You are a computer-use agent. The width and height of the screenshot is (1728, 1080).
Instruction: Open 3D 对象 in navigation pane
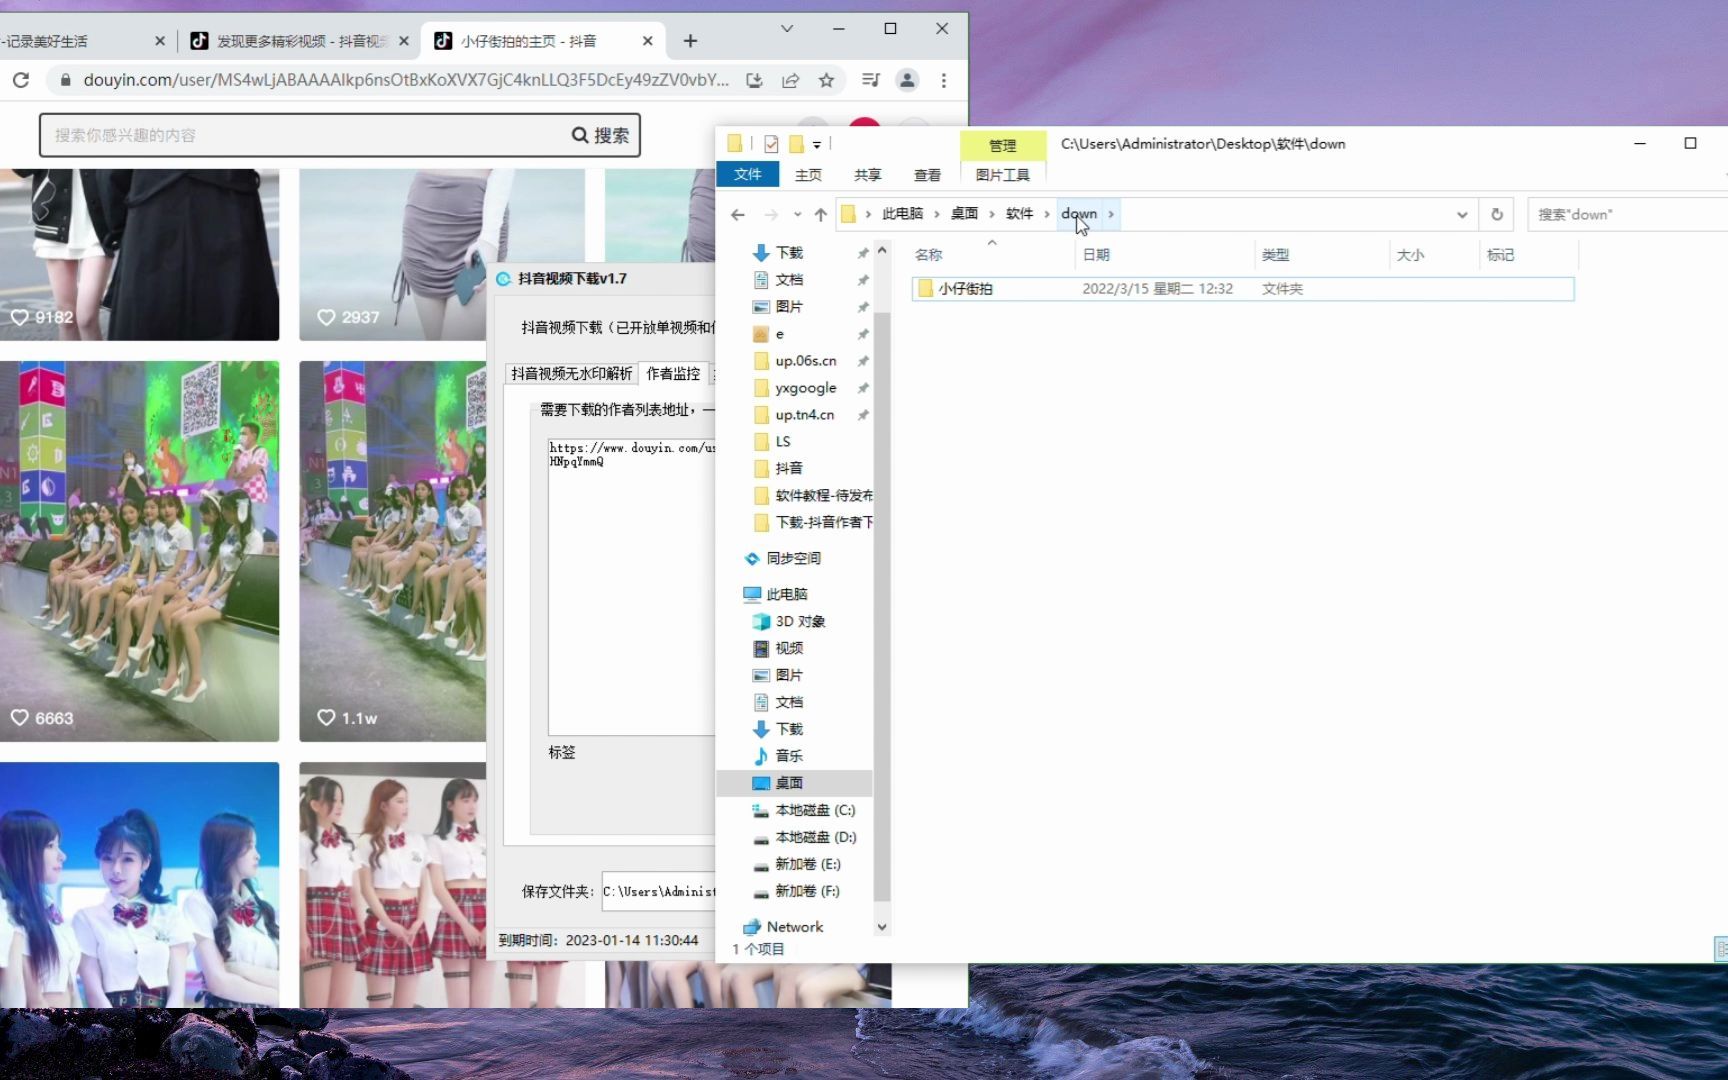[800, 621]
